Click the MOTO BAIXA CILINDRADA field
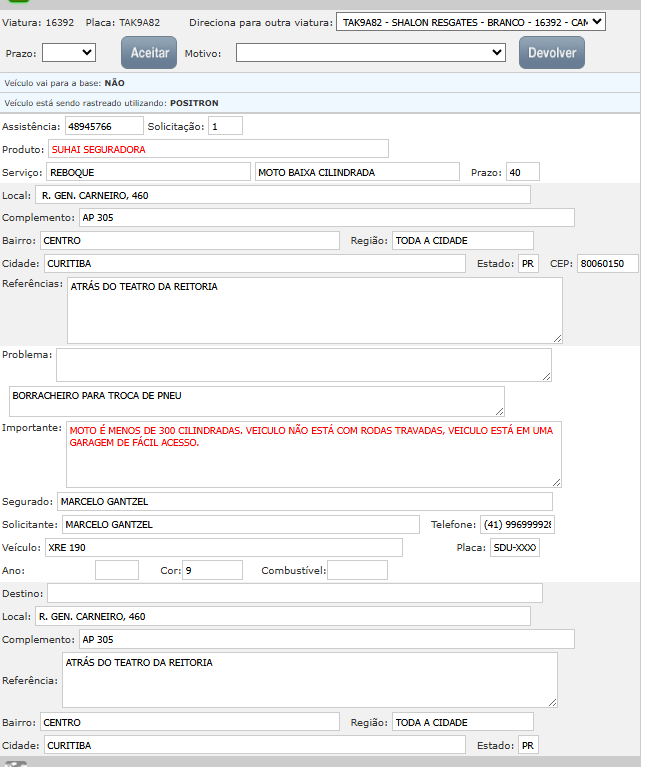 356,172
